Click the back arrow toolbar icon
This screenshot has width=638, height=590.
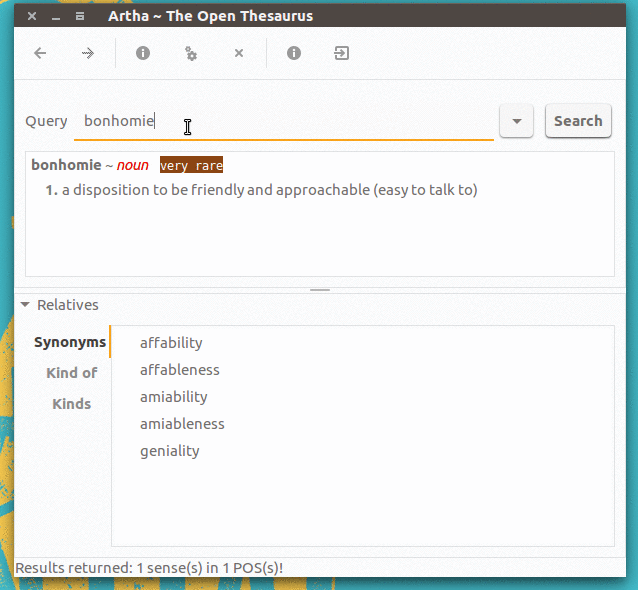(x=40, y=54)
